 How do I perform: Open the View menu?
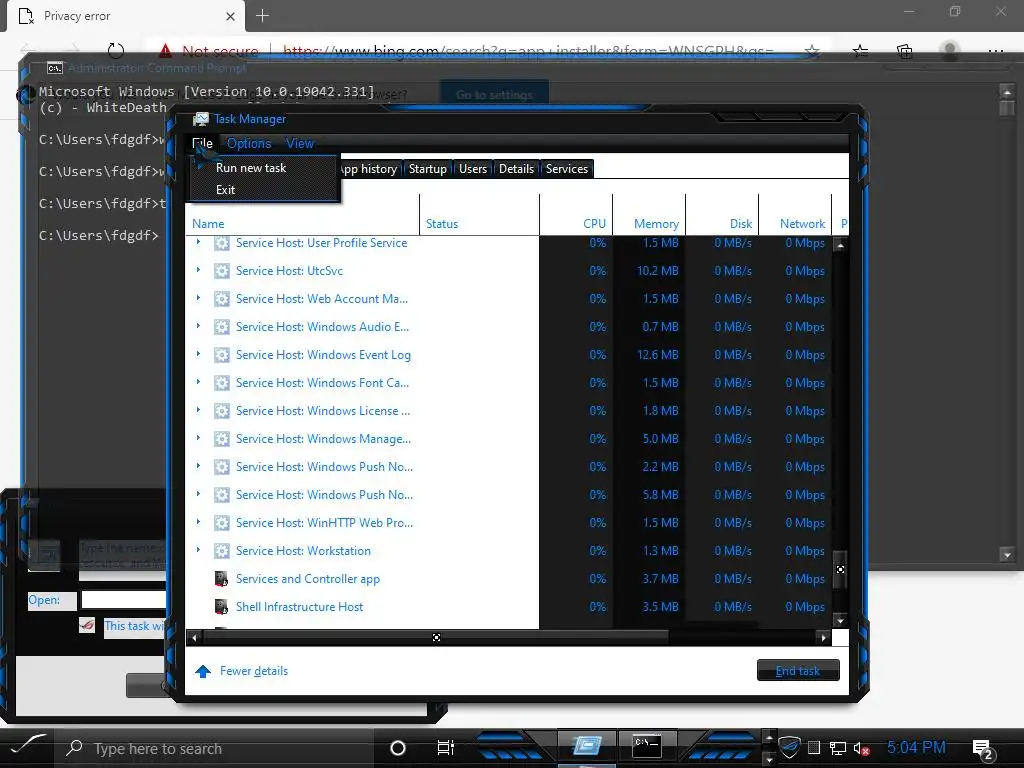300,143
